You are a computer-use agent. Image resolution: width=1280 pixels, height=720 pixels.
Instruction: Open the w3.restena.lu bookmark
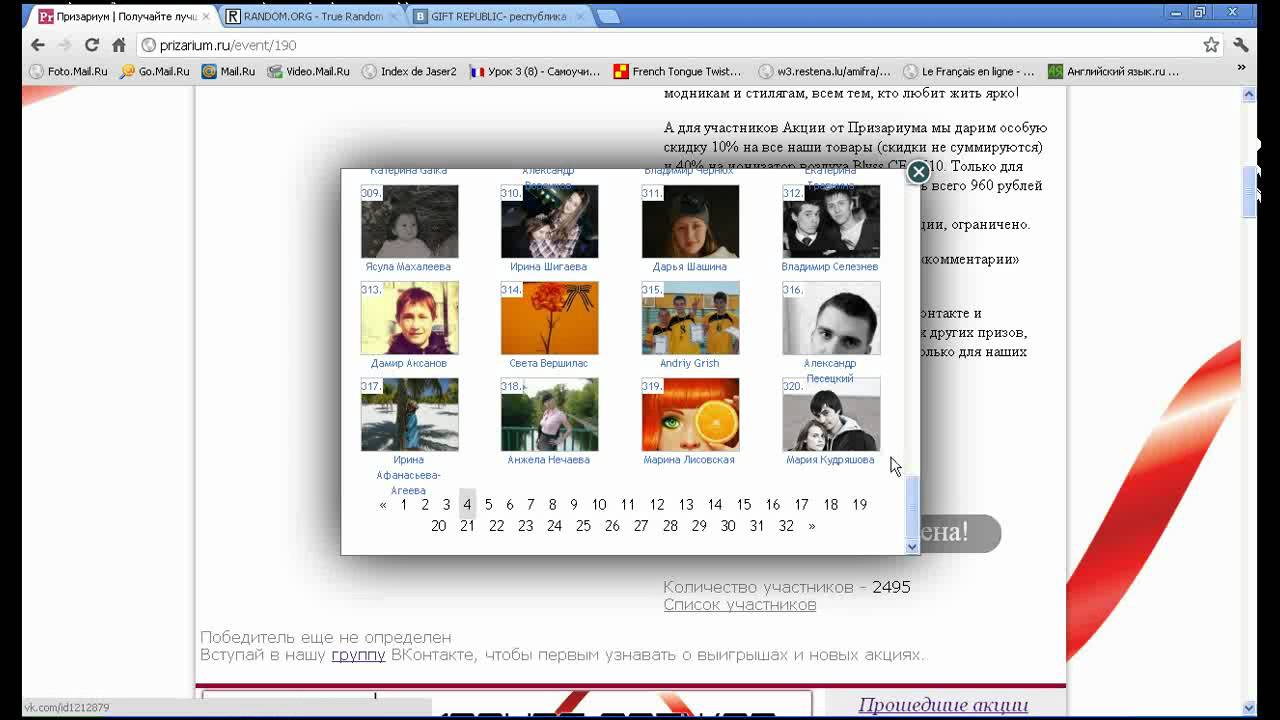(824, 71)
